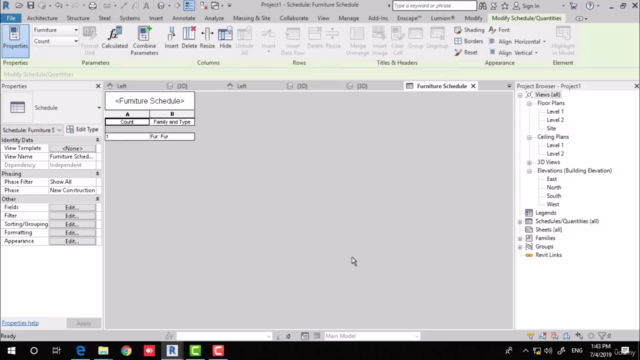Image resolution: width=640 pixels, height=360 pixels.
Task: Click the Reset appearance tool
Action: 466,53
